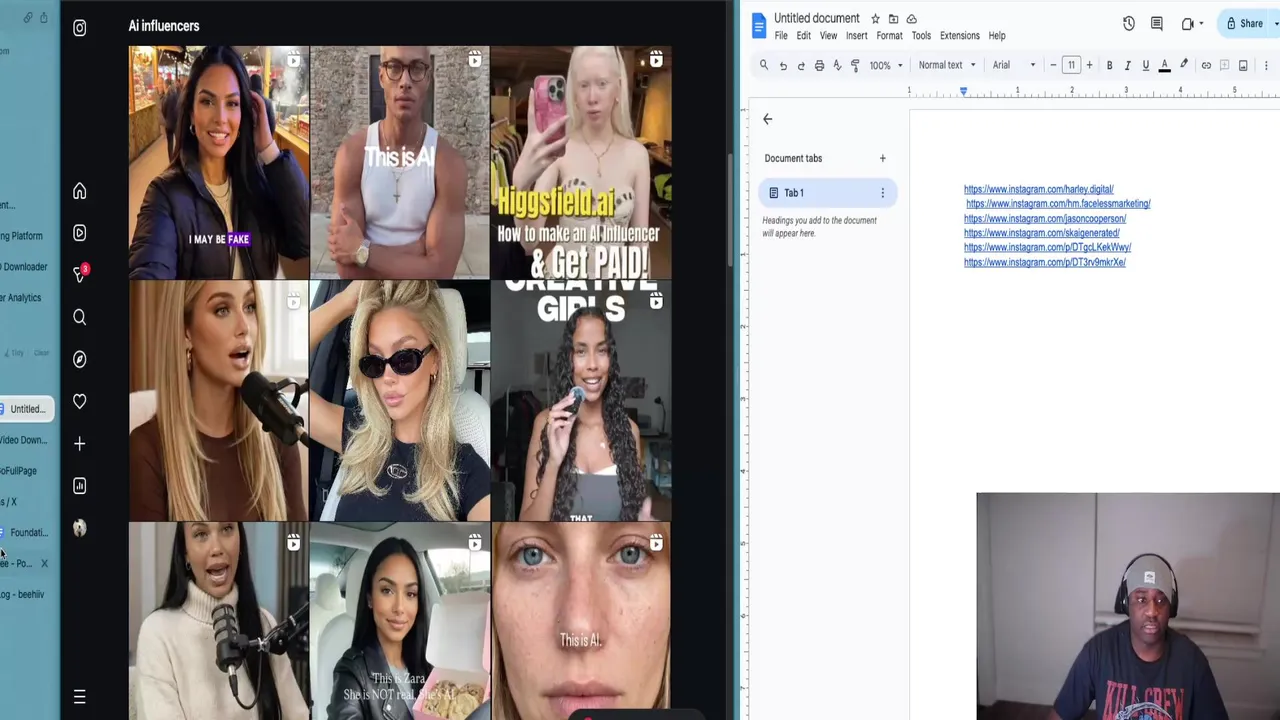Open version history clock icon
The width and height of the screenshot is (1280, 720).
pyautogui.click(x=1128, y=24)
